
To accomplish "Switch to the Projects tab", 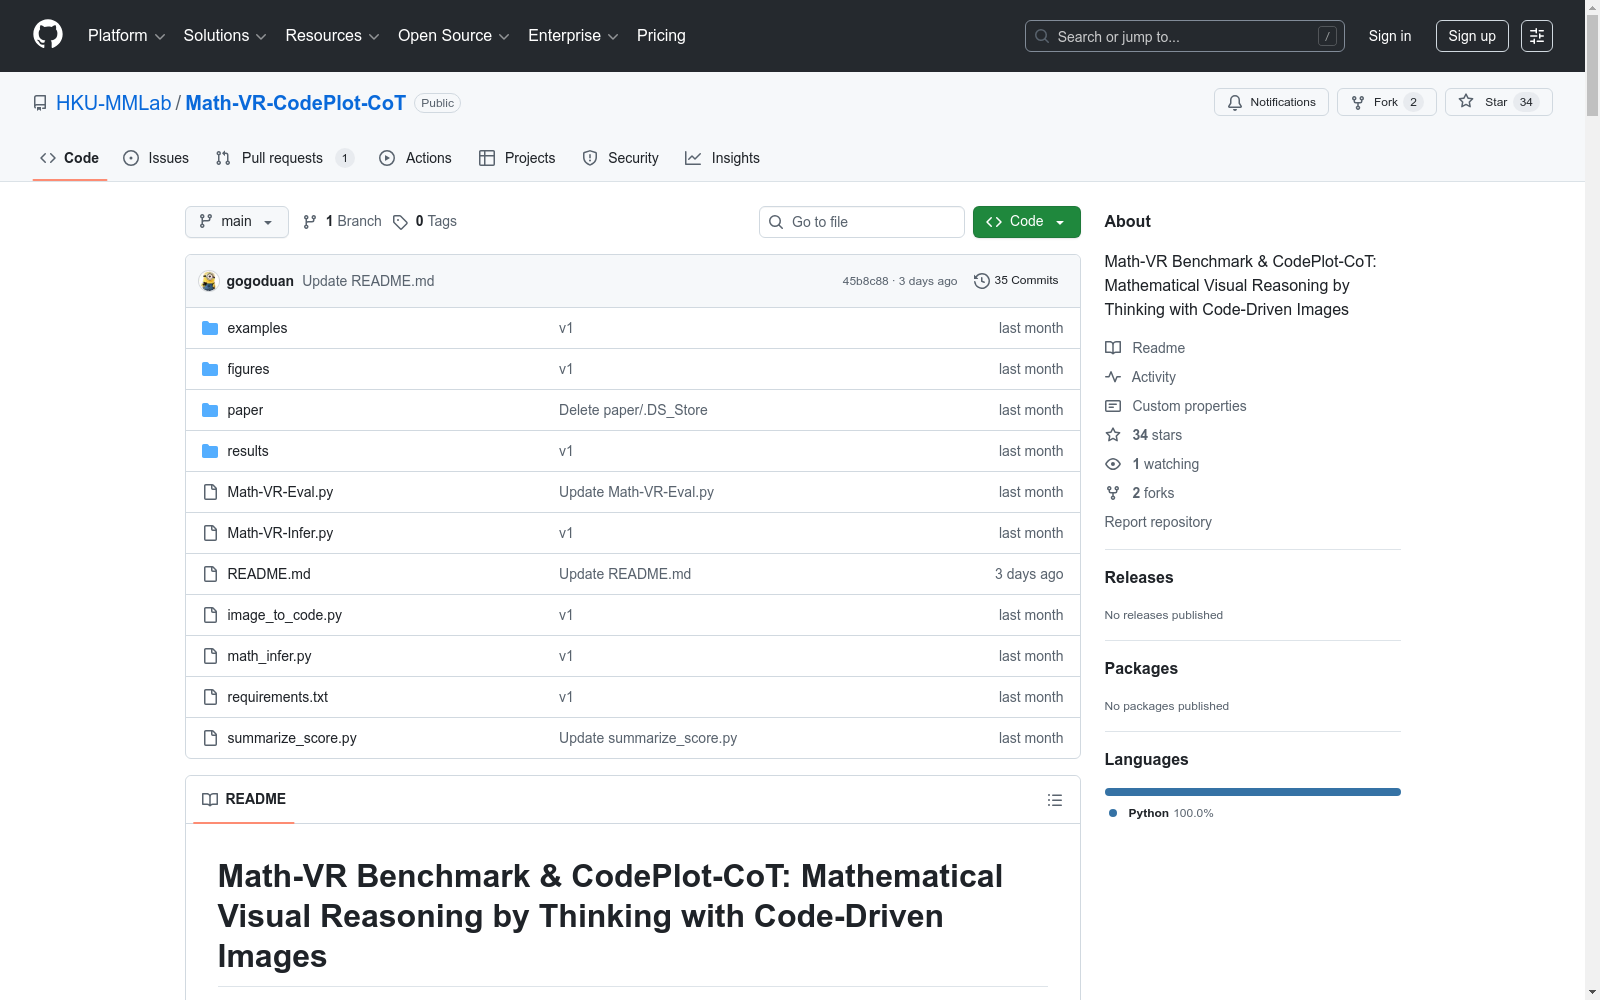I will [517, 158].
